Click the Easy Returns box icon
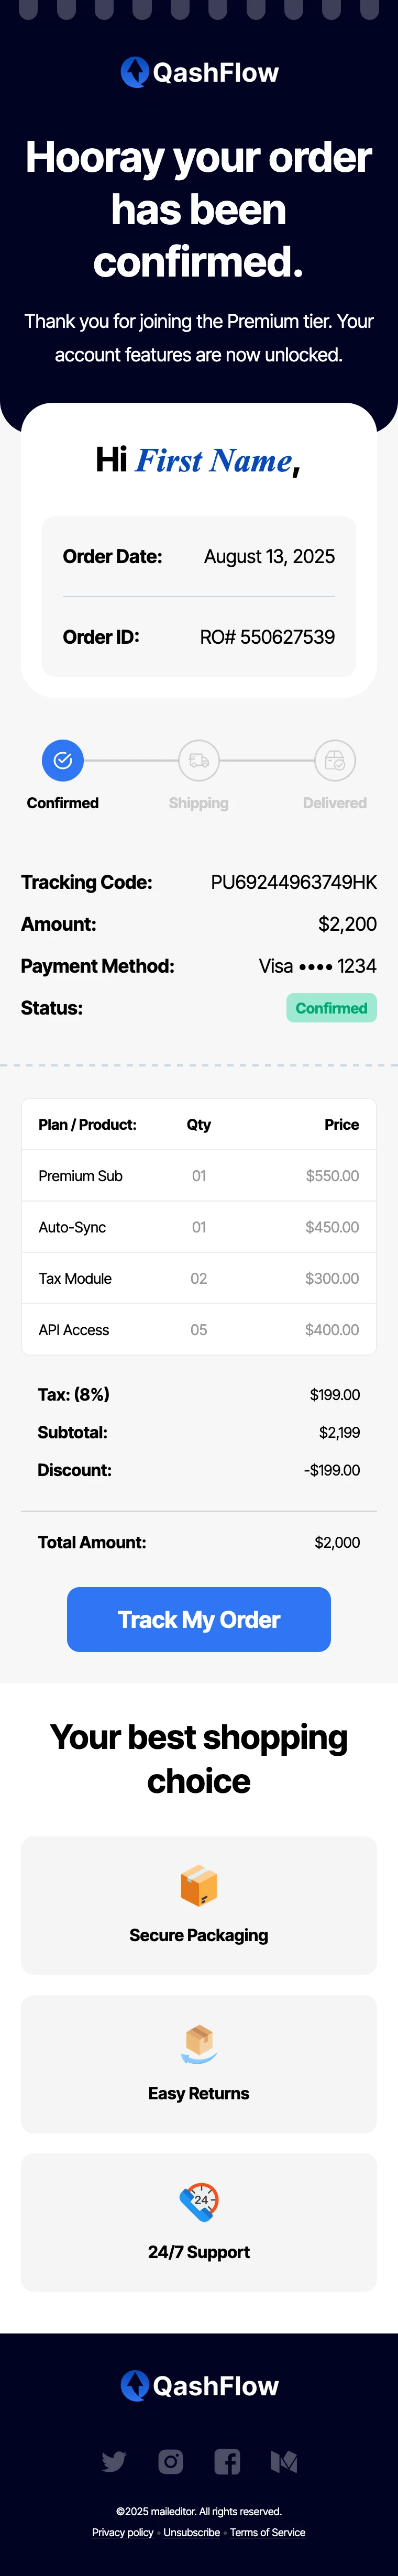 [x=199, y=2044]
